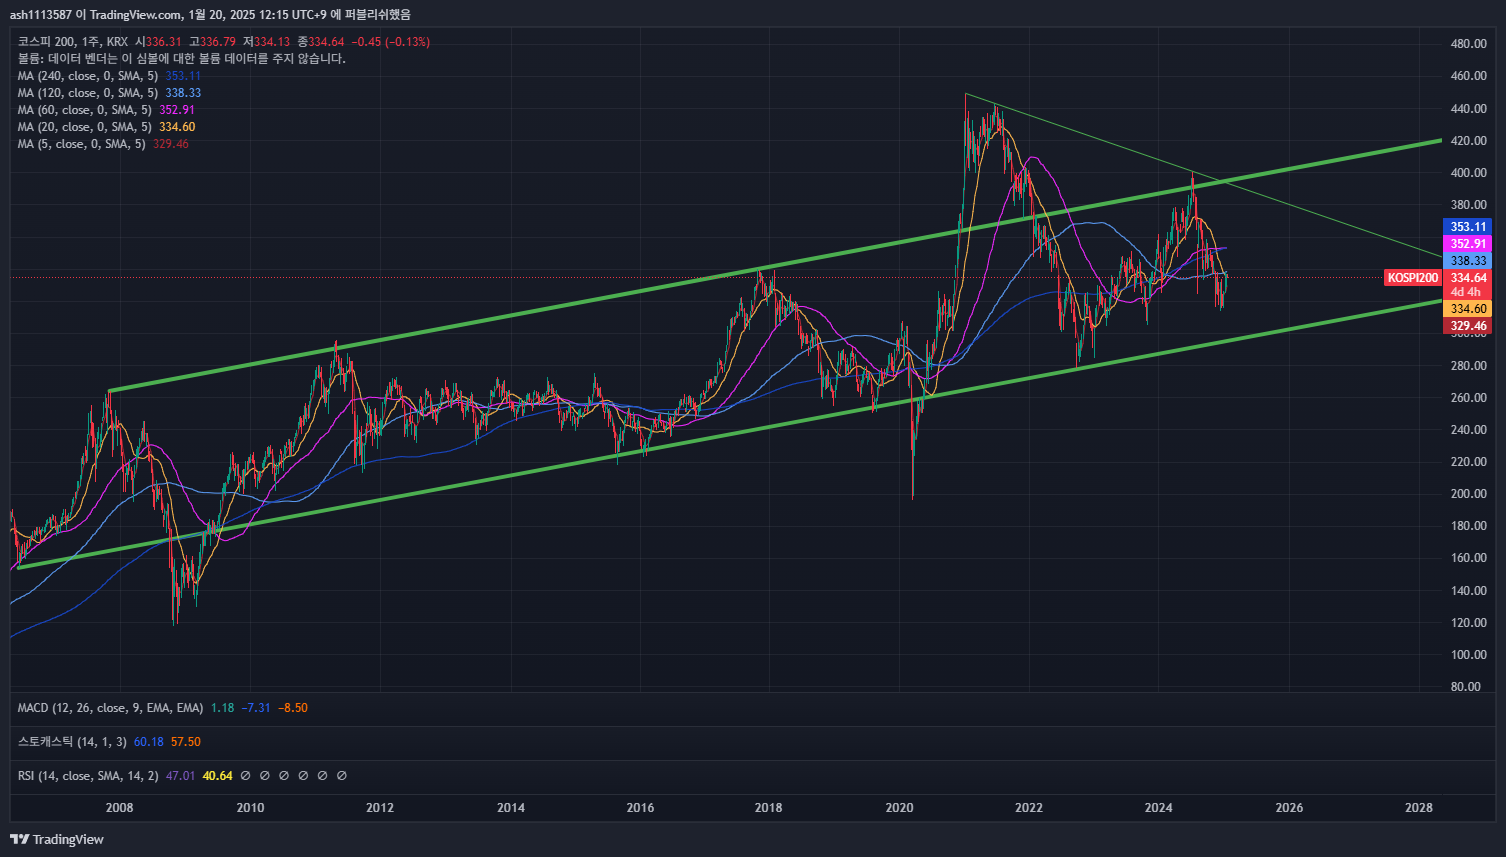
Task: Click the blue 353.11 price axis label
Action: tap(1468, 227)
